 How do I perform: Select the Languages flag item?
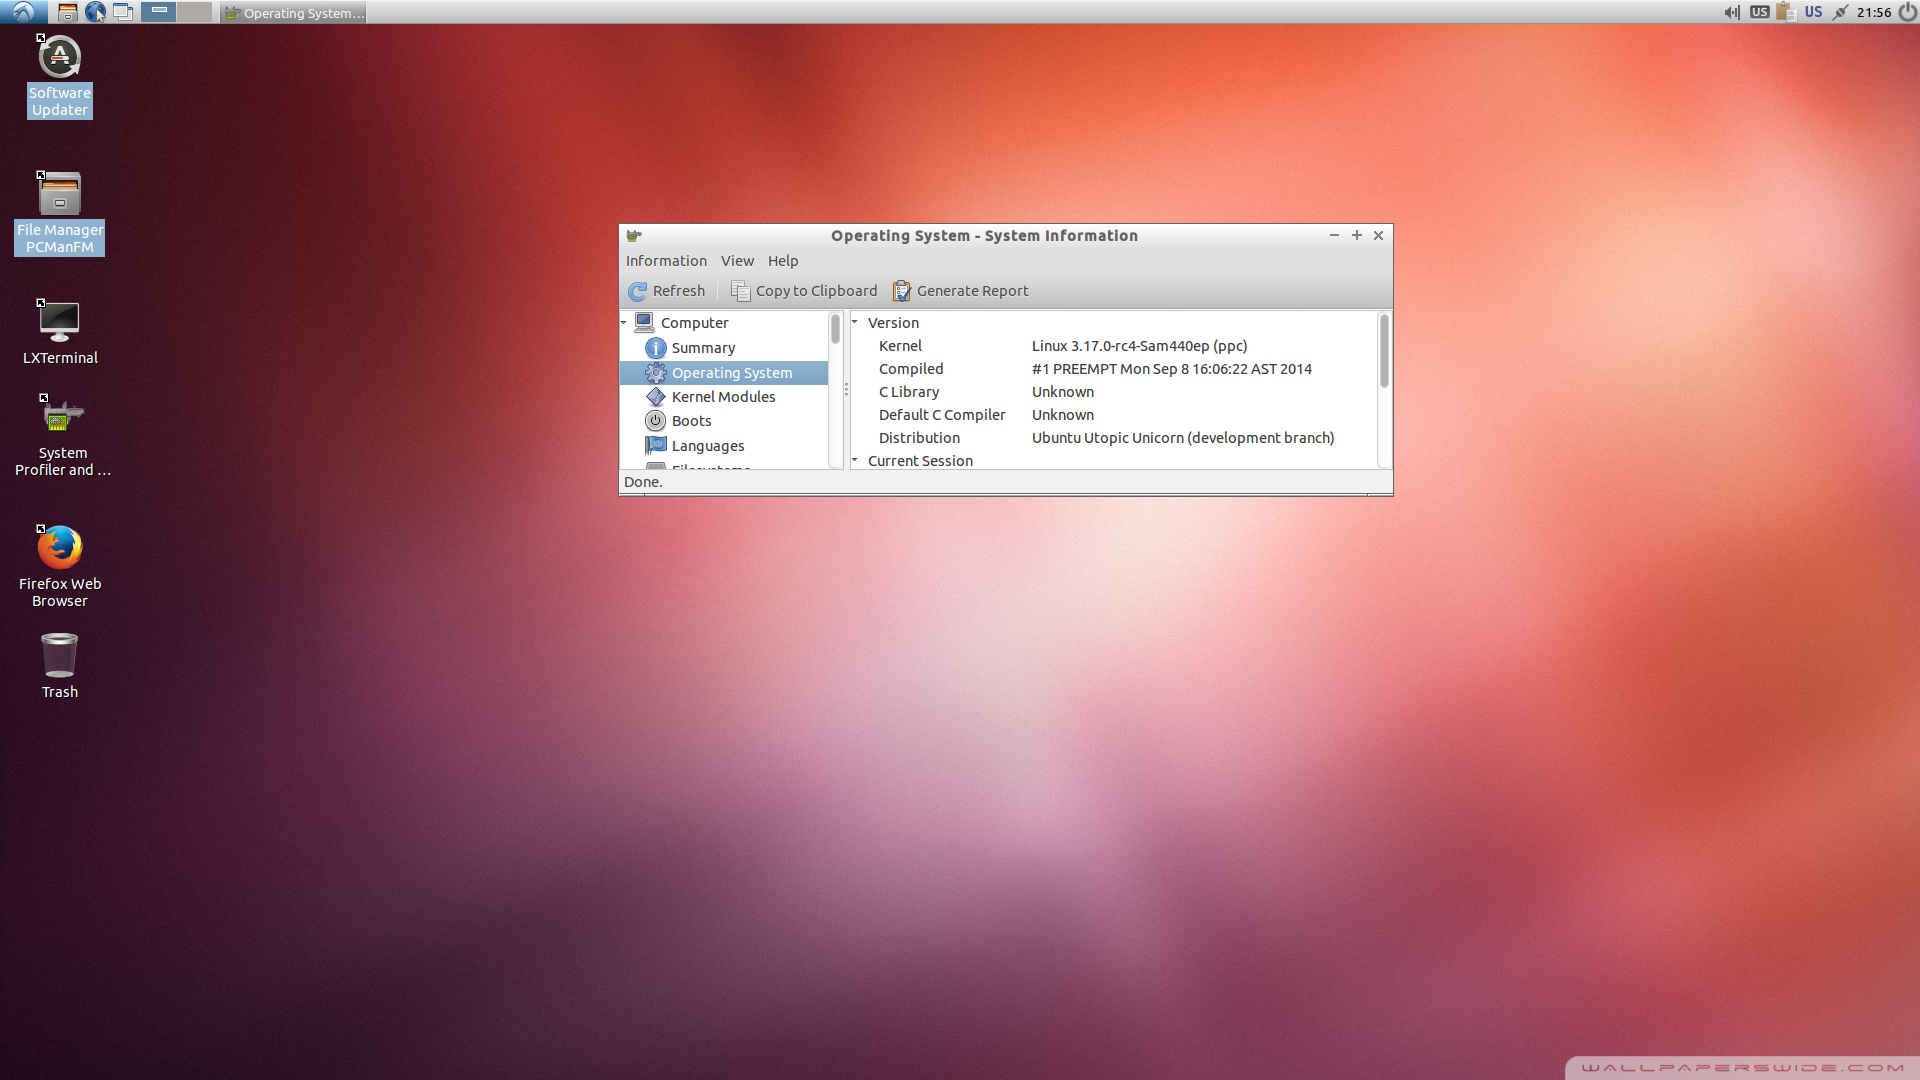point(655,445)
